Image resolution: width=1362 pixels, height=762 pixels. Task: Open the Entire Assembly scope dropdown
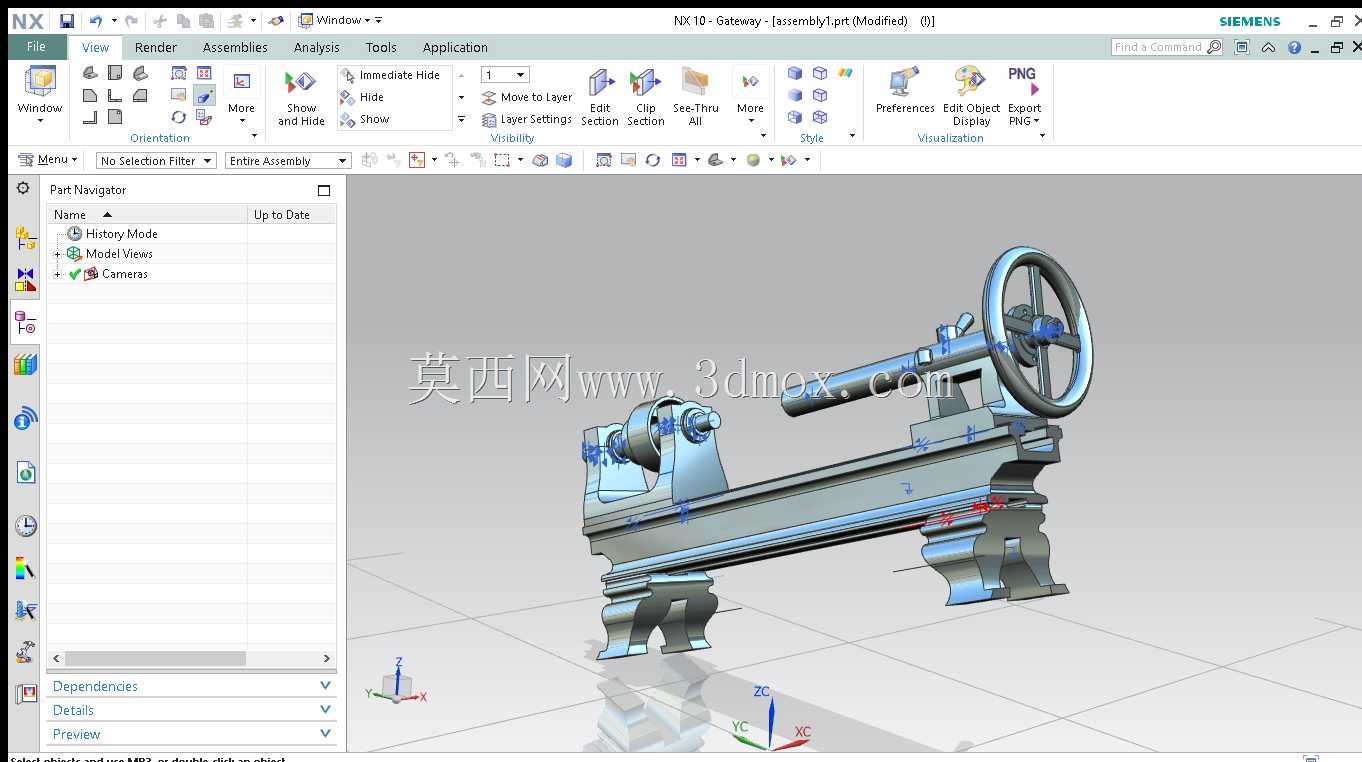point(288,161)
